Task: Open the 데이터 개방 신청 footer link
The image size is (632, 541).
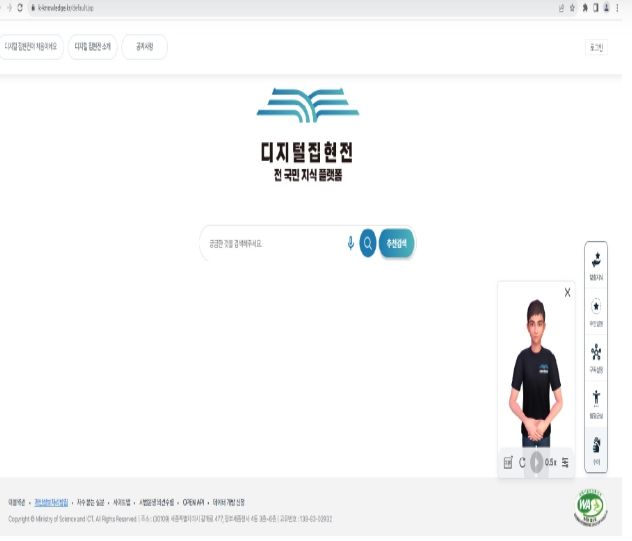Action: coord(229,502)
